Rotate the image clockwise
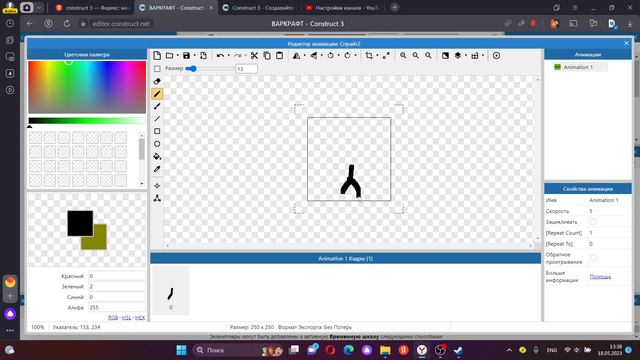 (347, 56)
